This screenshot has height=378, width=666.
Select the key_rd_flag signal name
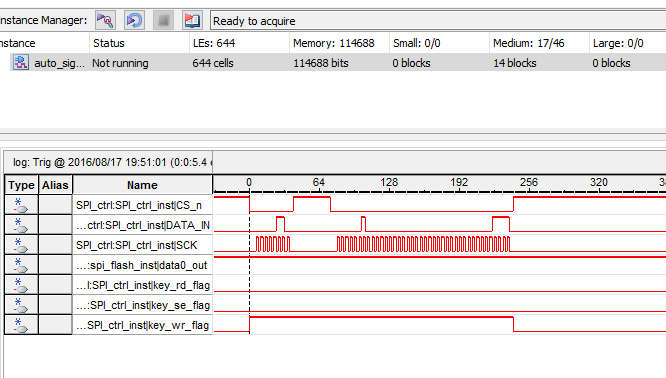[x=142, y=285]
